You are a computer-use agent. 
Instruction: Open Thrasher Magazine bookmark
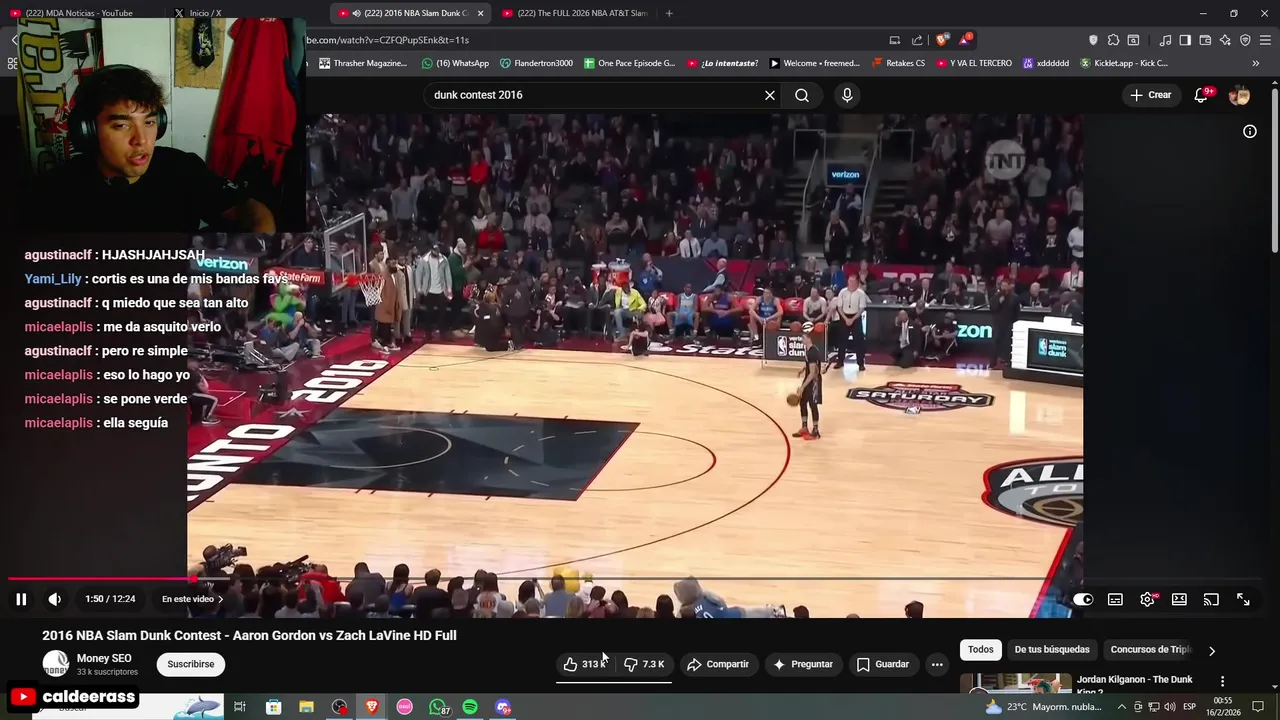[x=363, y=63]
